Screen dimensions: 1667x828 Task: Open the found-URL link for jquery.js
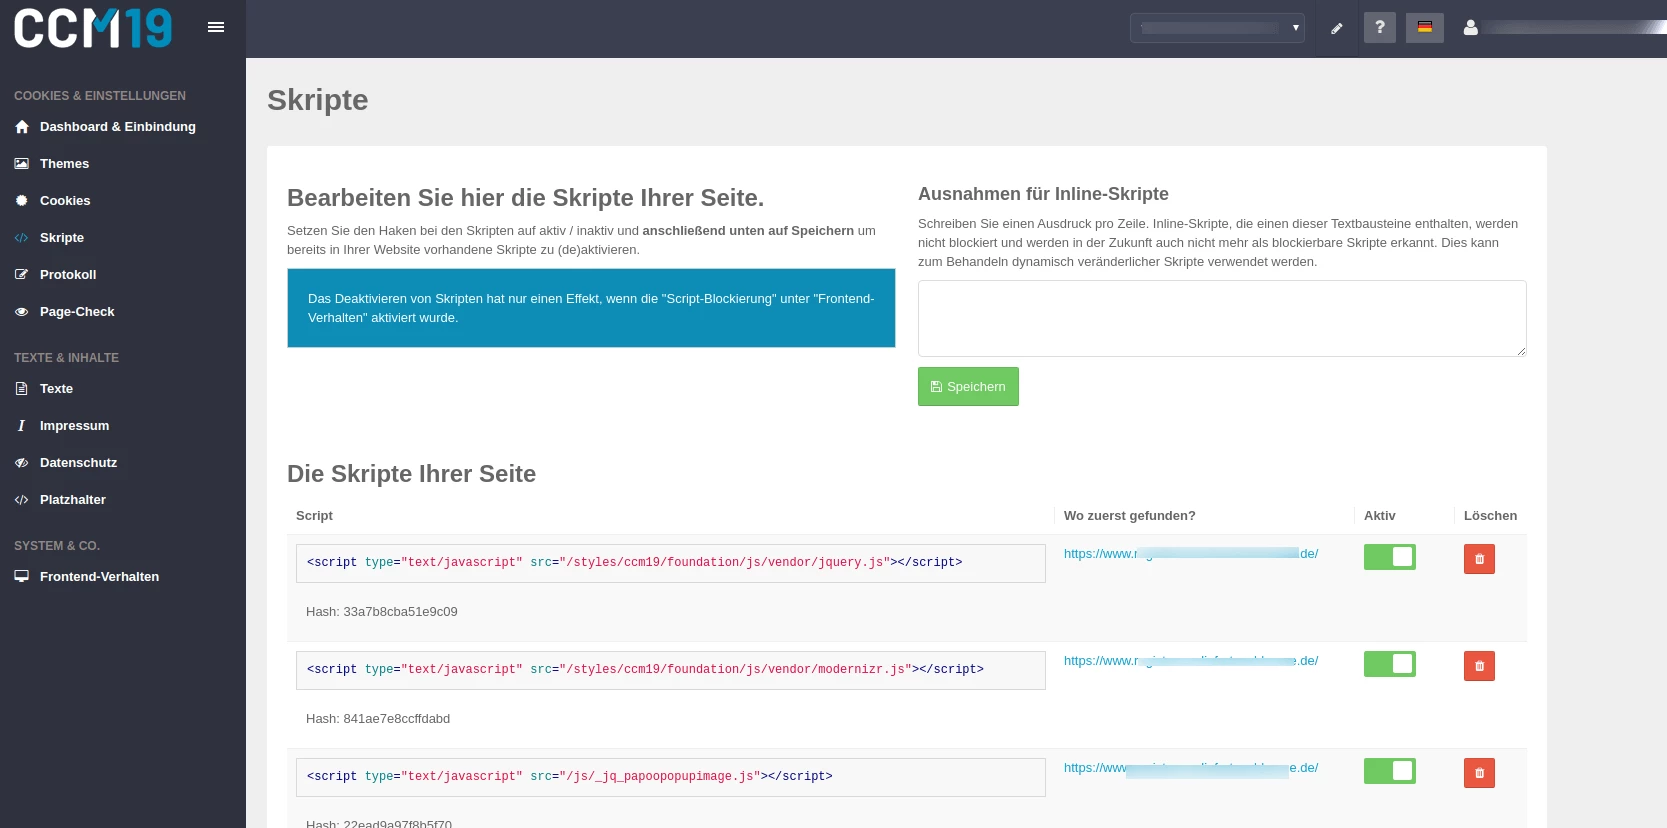pyautogui.click(x=1190, y=554)
